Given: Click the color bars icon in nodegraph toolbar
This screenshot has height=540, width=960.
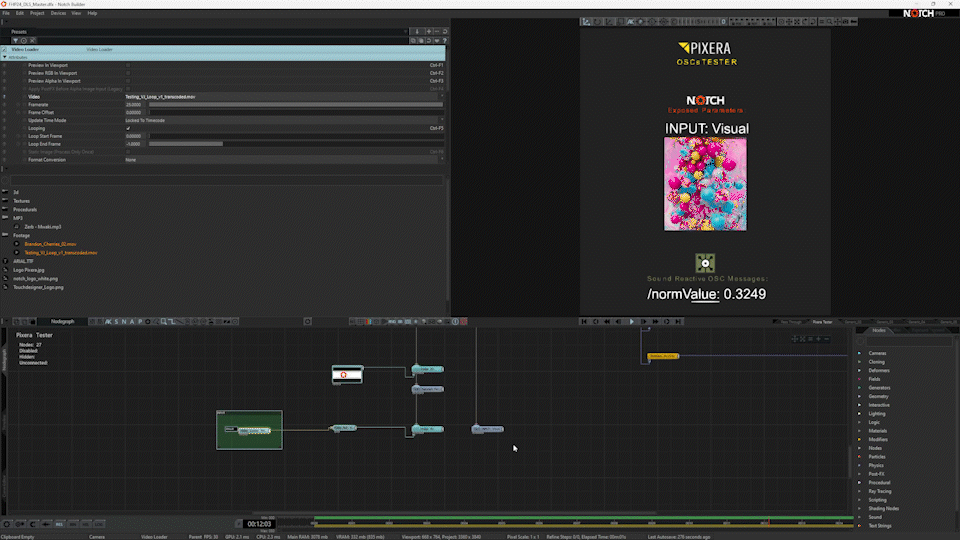Looking at the screenshot, I should tap(369, 321).
